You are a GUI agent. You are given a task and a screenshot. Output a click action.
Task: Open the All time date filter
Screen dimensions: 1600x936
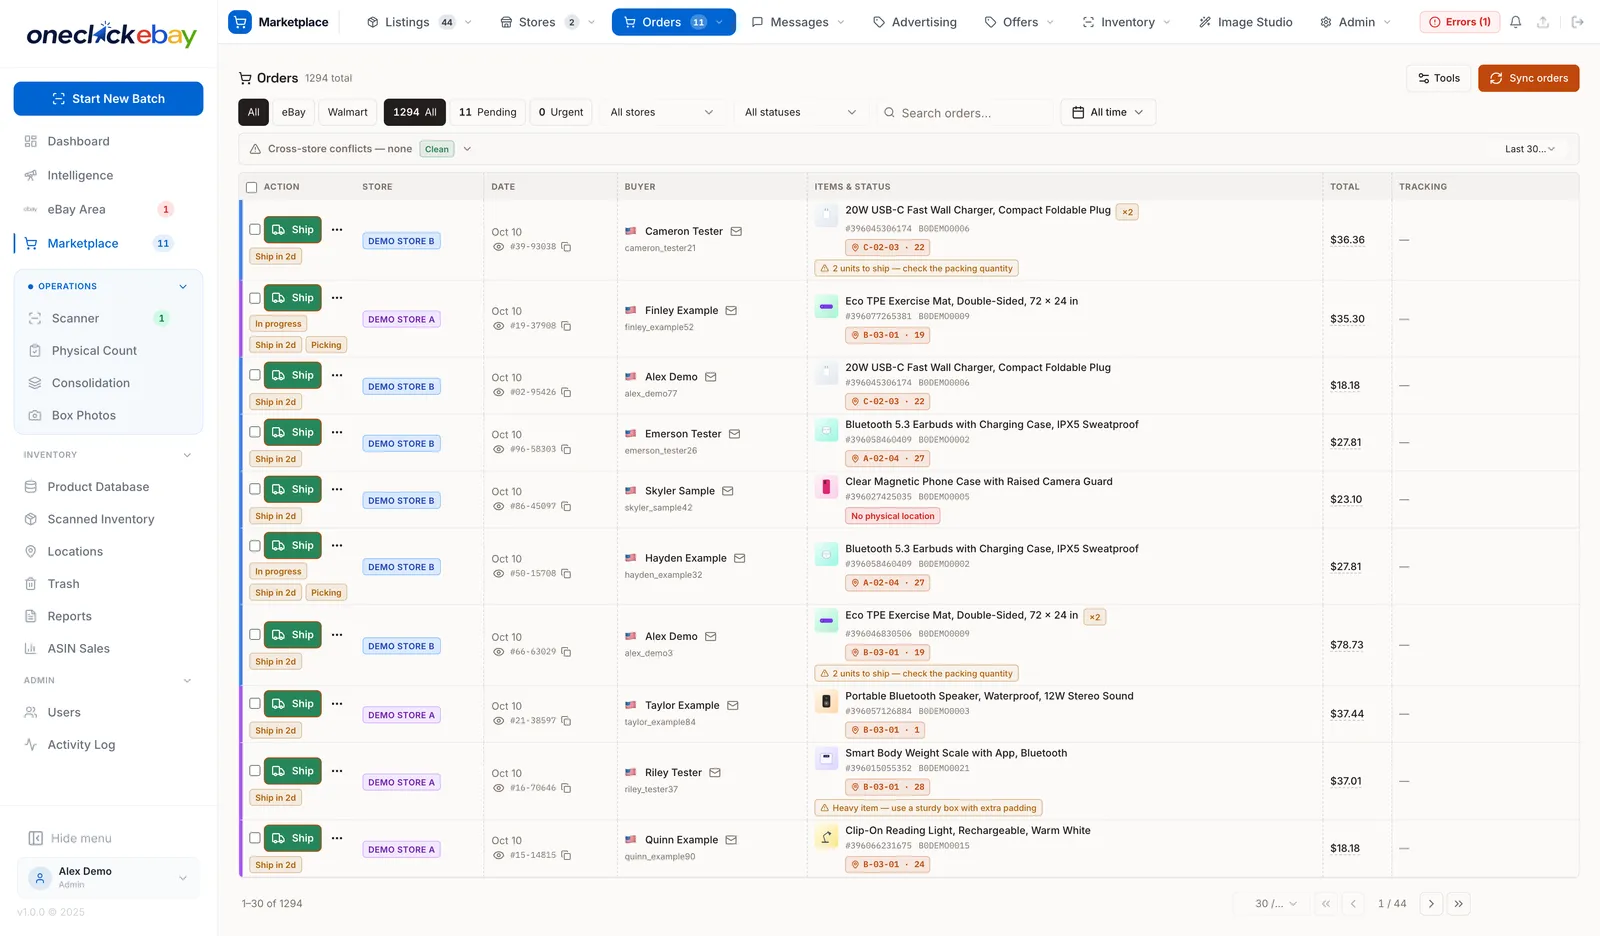[x=1108, y=112]
